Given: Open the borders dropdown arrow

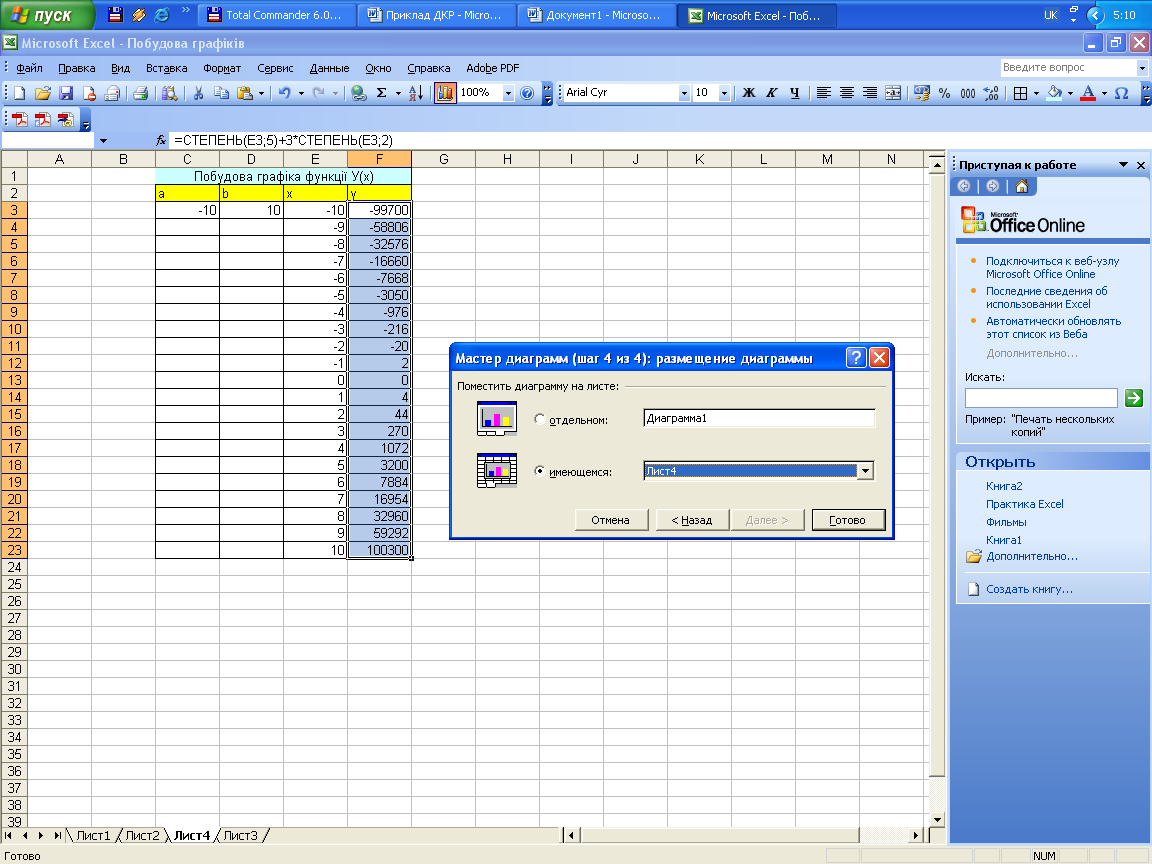Looking at the screenshot, I should click(1036, 93).
